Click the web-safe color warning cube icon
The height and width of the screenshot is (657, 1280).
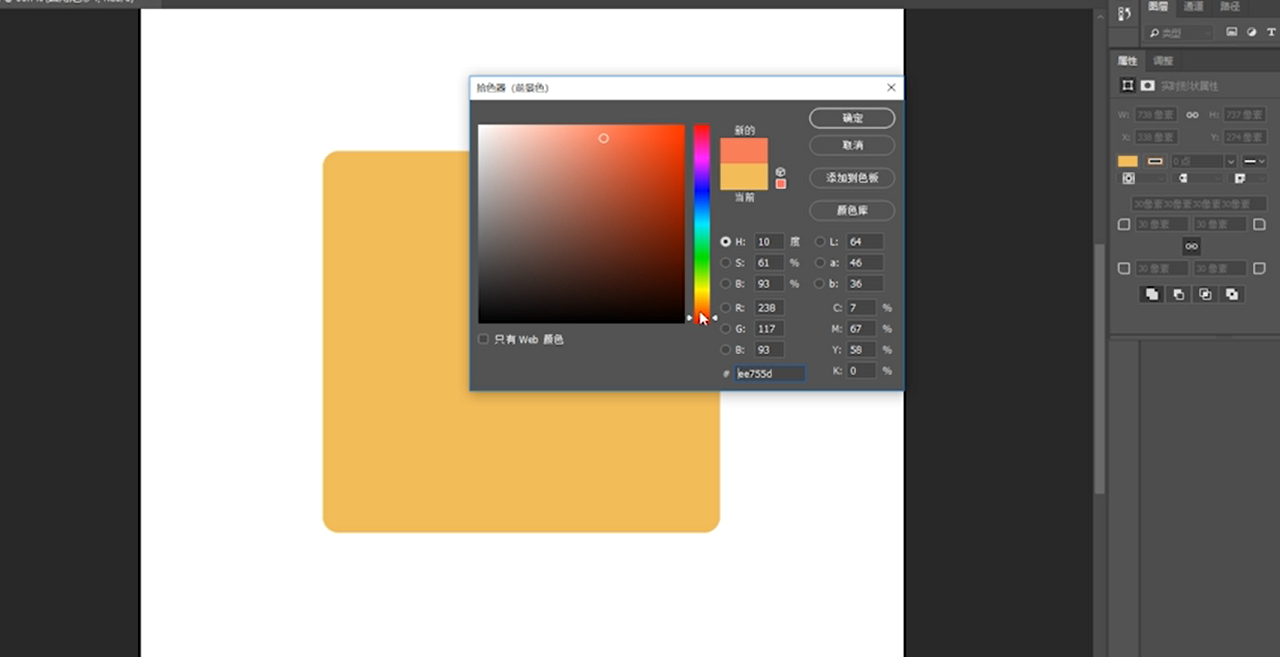[x=781, y=172]
